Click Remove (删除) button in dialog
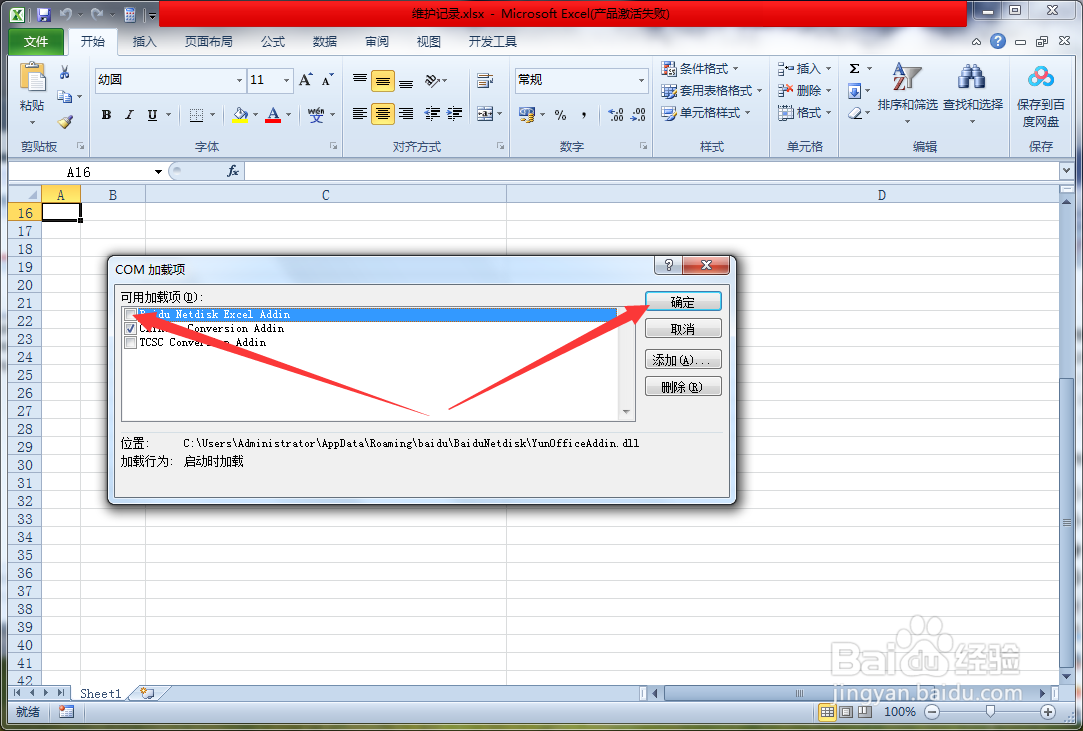Image resolution: width=1083 pixels, height=731 pixels. pos(683,387)
